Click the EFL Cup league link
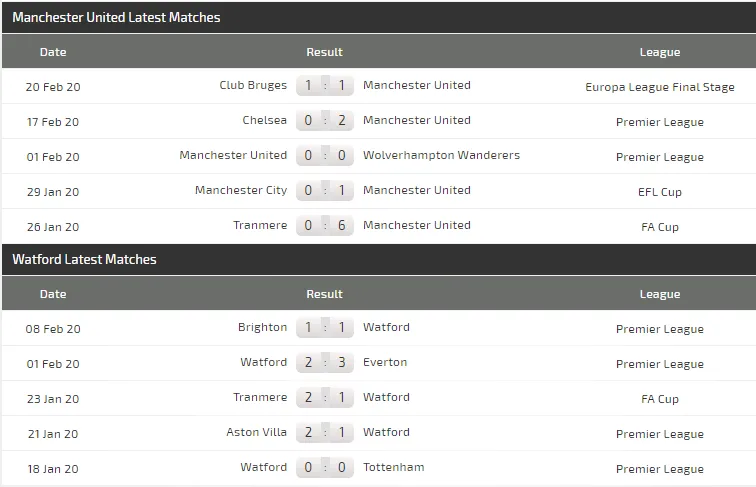This screenshot has height=487, width=756. pos(659,192)
